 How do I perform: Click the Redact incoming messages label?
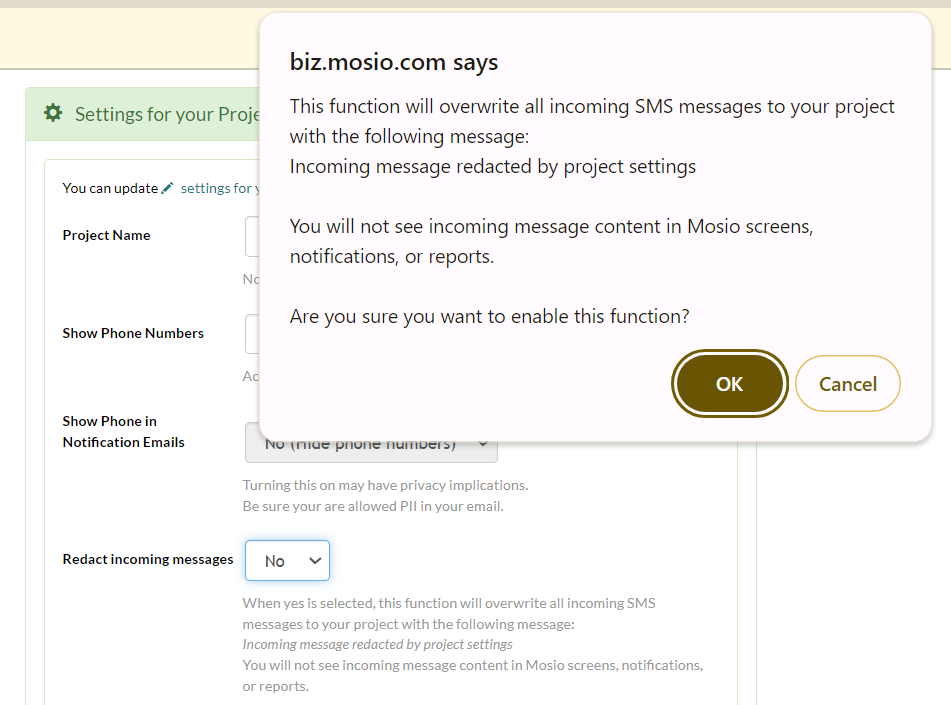[x=147, y=559]
